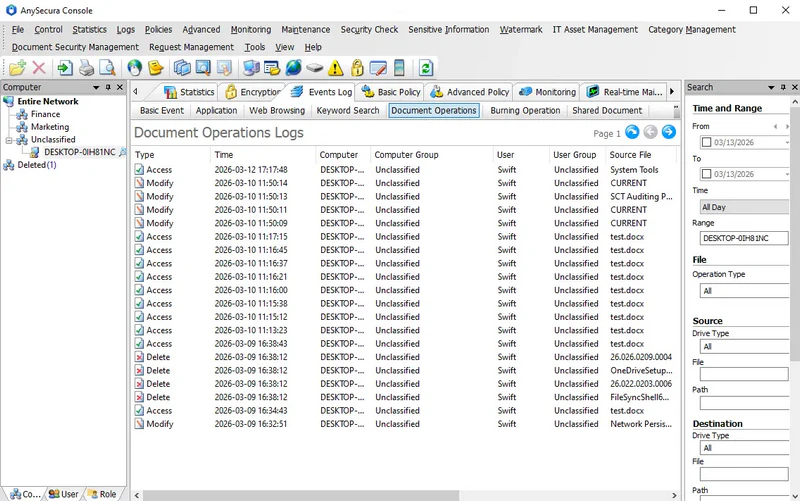
Task: Click the Source Path input field
Action: pyautogui.click(x=744, y=403)
